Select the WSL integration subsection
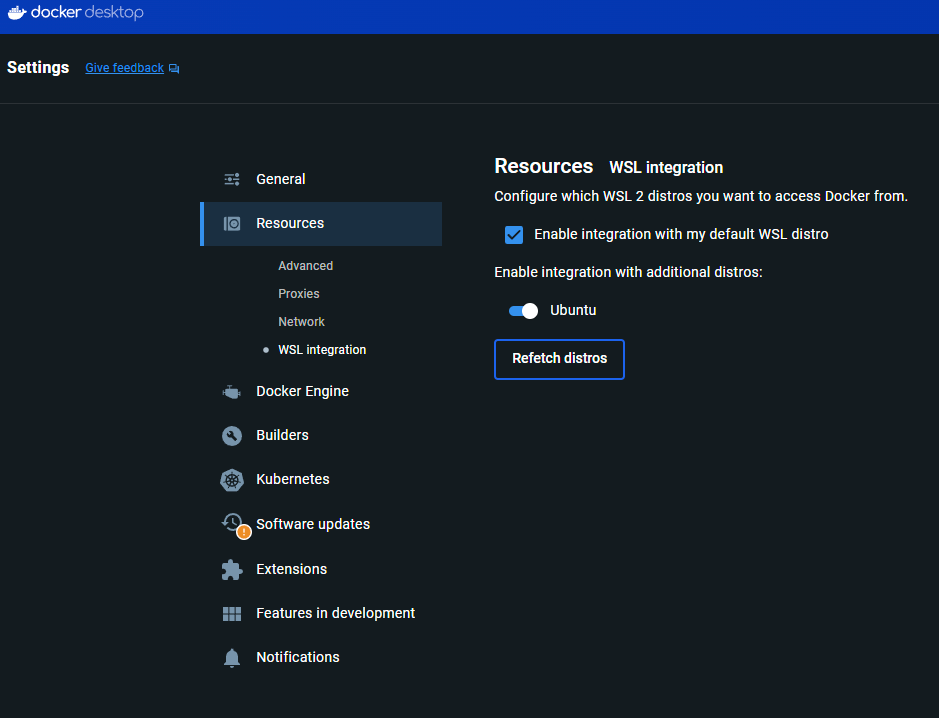 coord(322,350)
